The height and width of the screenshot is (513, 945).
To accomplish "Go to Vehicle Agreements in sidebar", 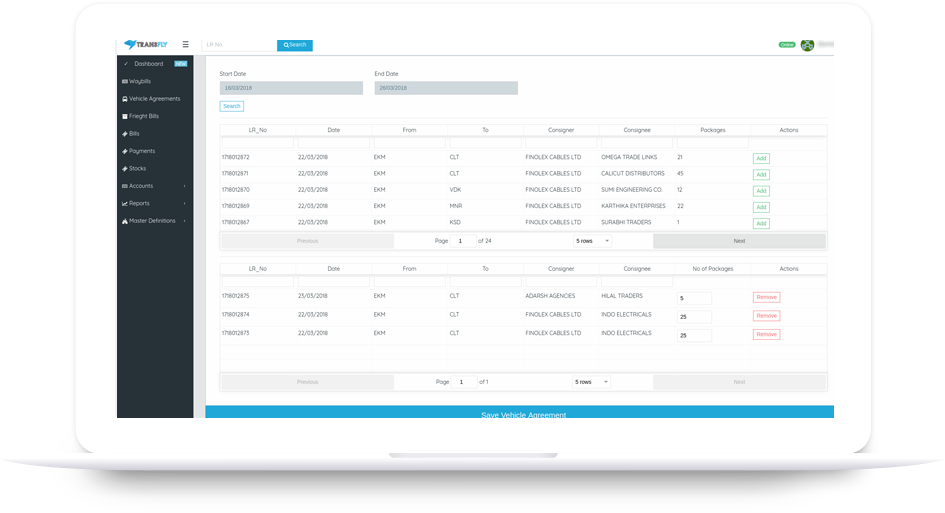I will click(154, 99).
